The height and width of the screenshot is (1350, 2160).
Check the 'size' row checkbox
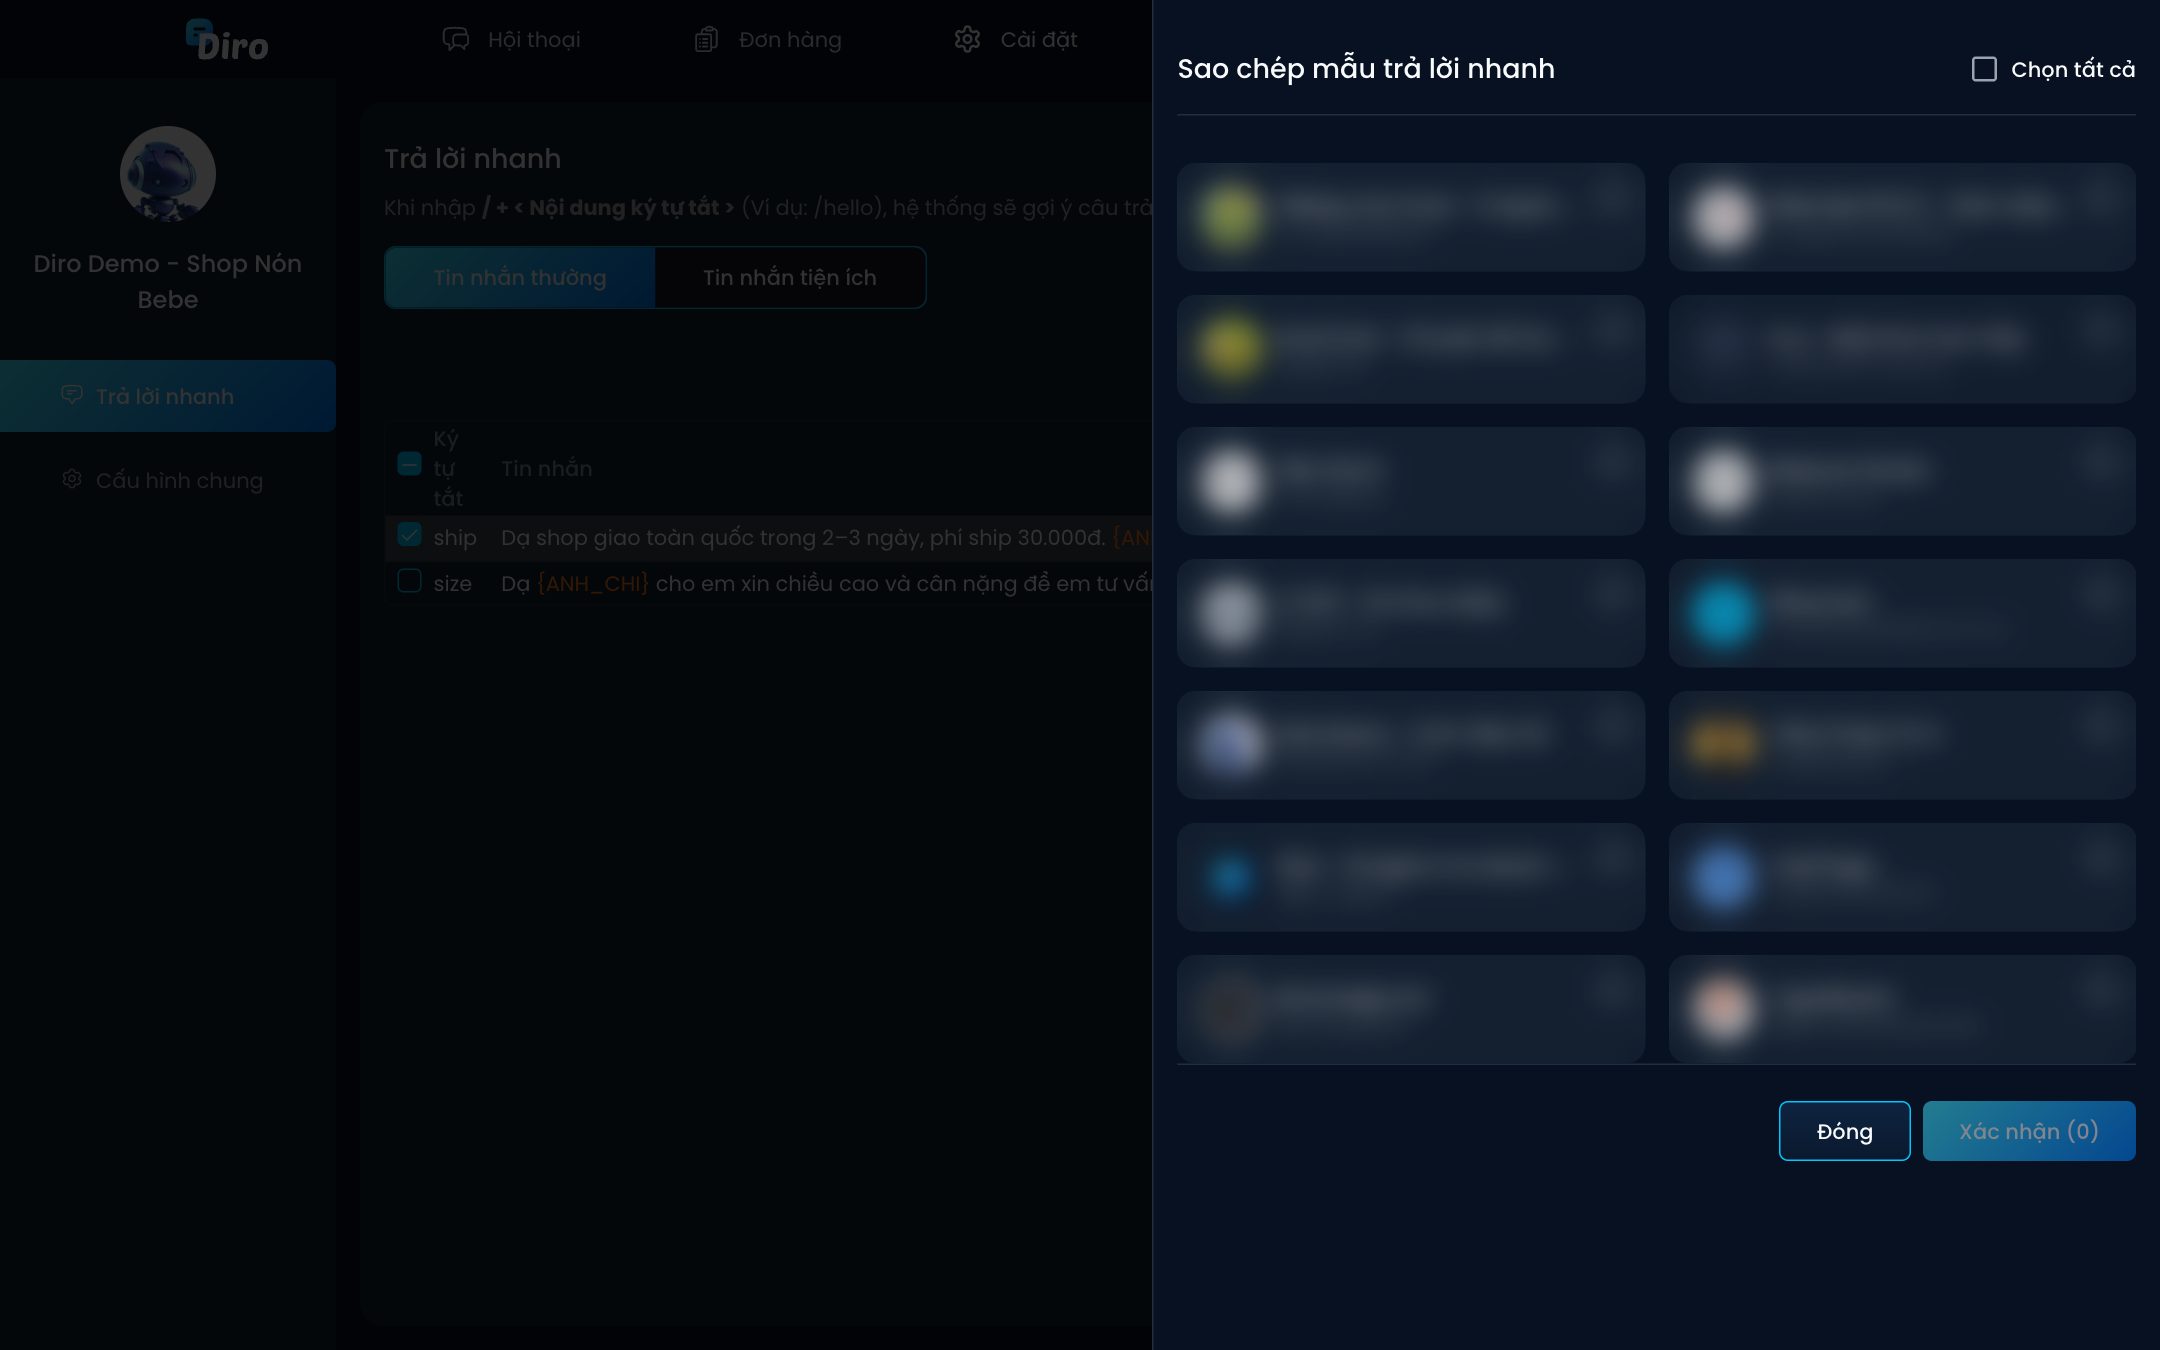coord(409,580)
